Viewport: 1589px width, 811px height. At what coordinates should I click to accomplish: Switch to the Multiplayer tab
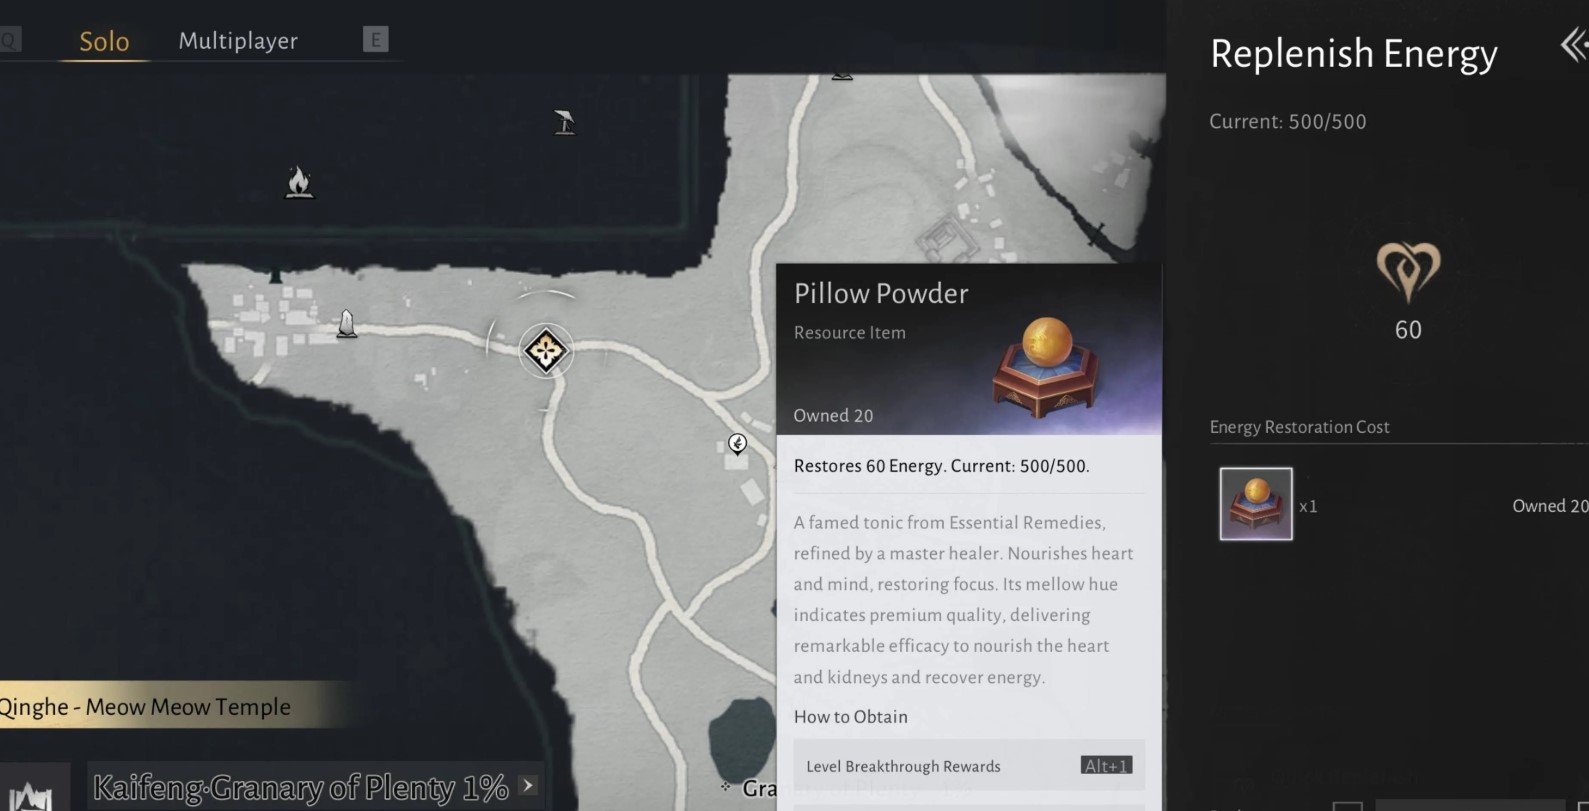tap(238, 41)
